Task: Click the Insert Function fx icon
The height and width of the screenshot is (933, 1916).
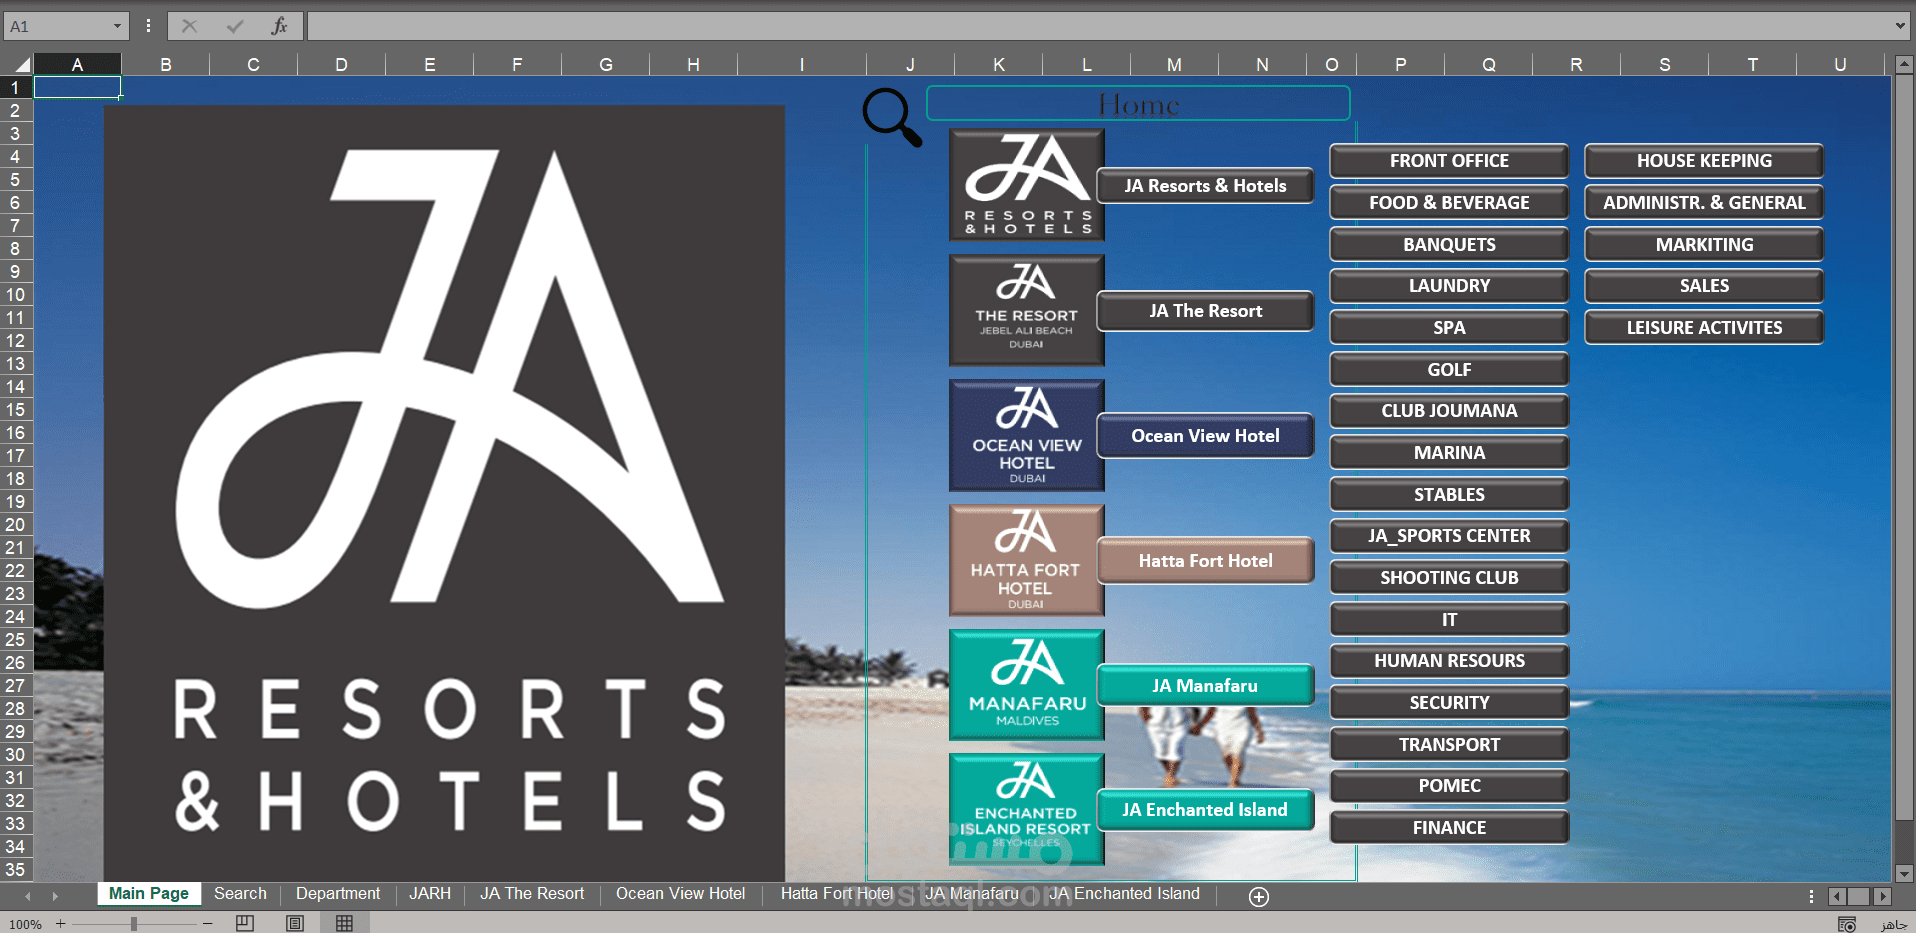Action: pyautogui.click(x=279, y=26)
